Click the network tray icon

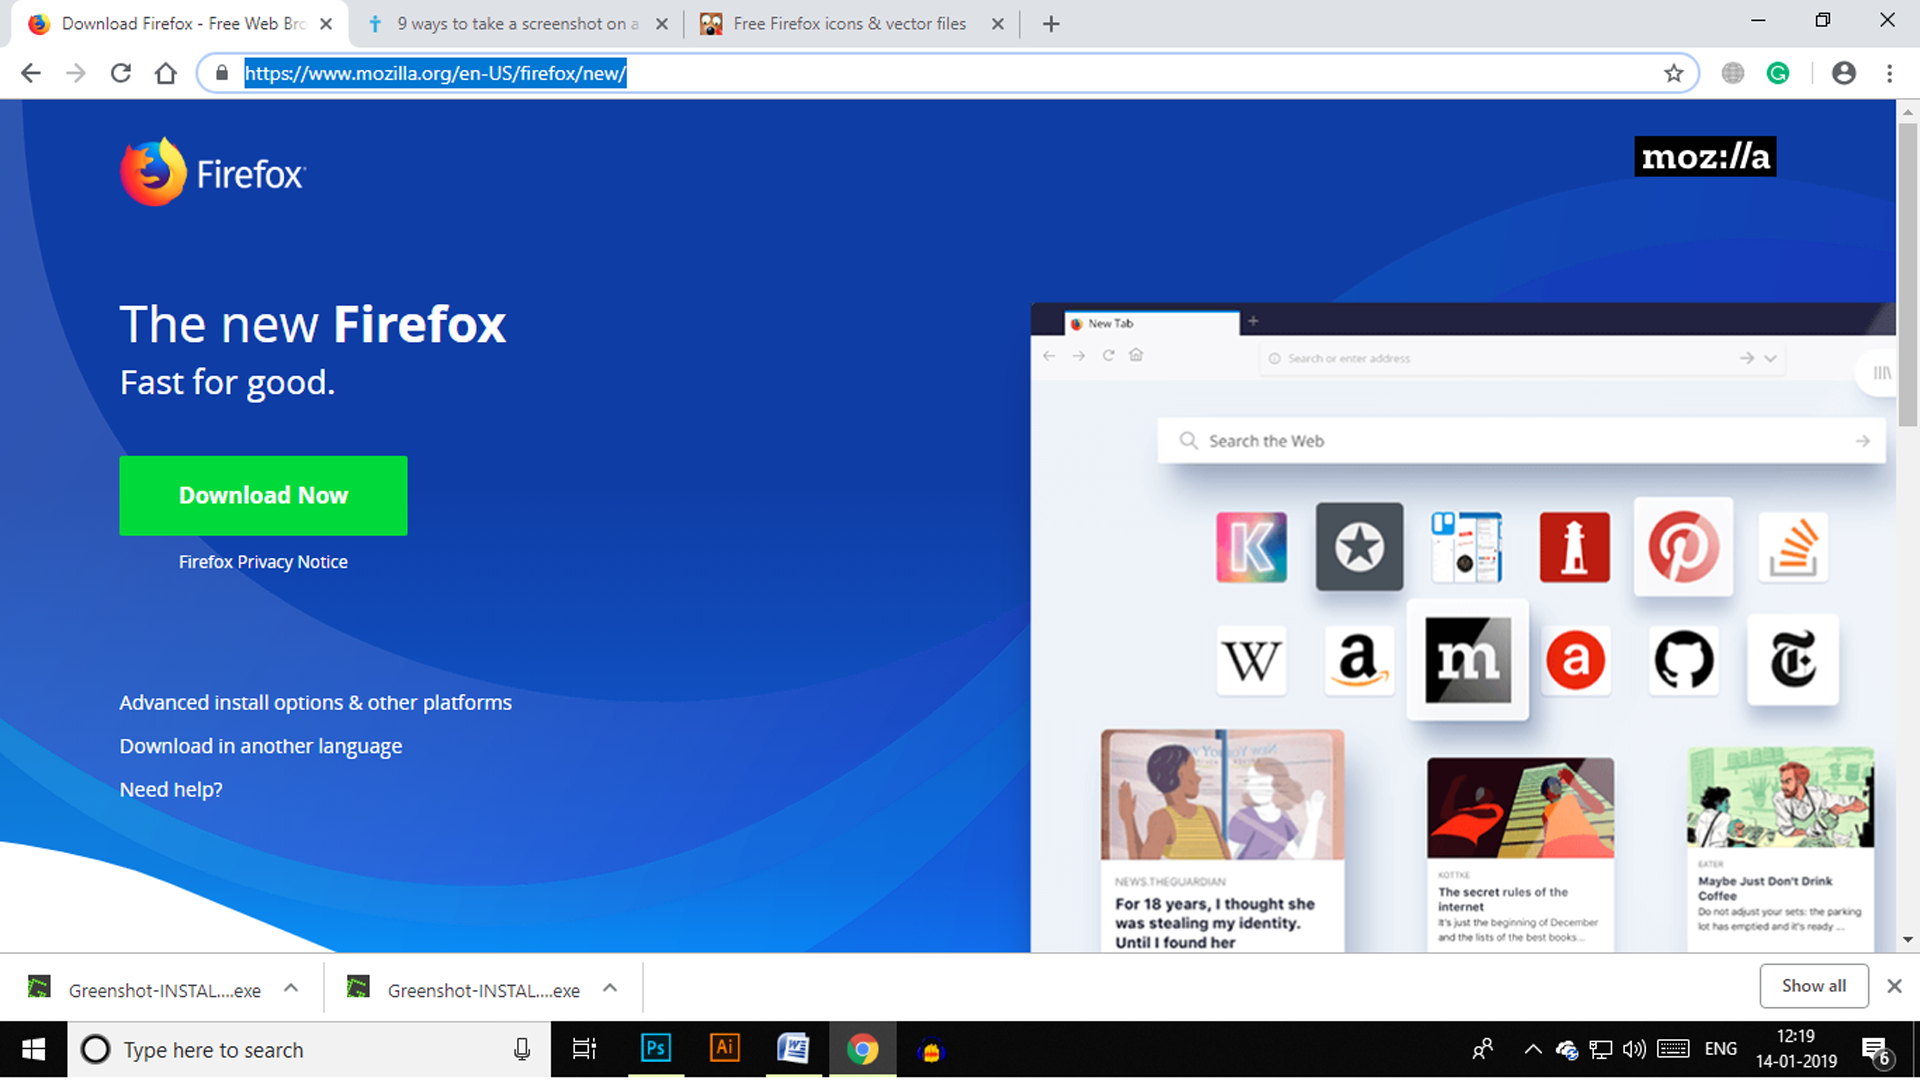tap(1600, 1049)
